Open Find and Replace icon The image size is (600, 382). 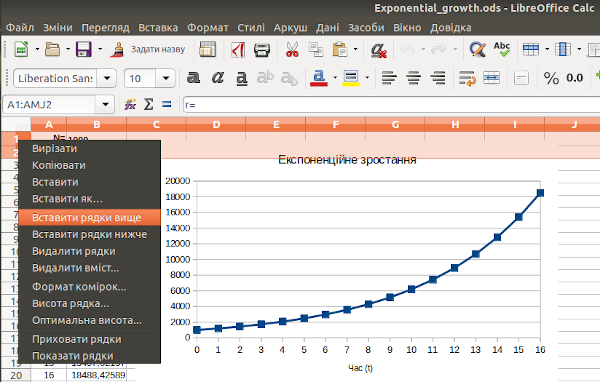pyautogui.click(x=478, y=49)
